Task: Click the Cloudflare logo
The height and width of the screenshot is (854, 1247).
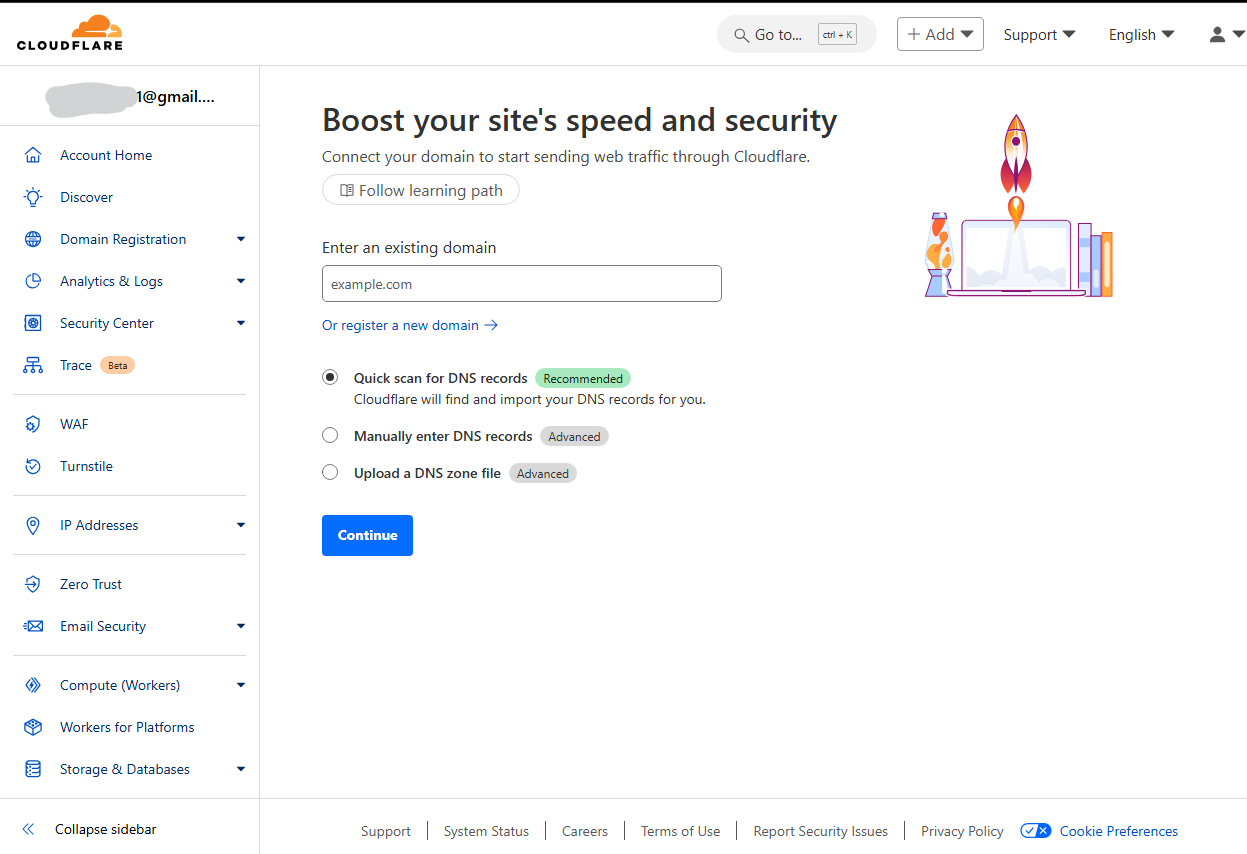Action: coord(70,33)
